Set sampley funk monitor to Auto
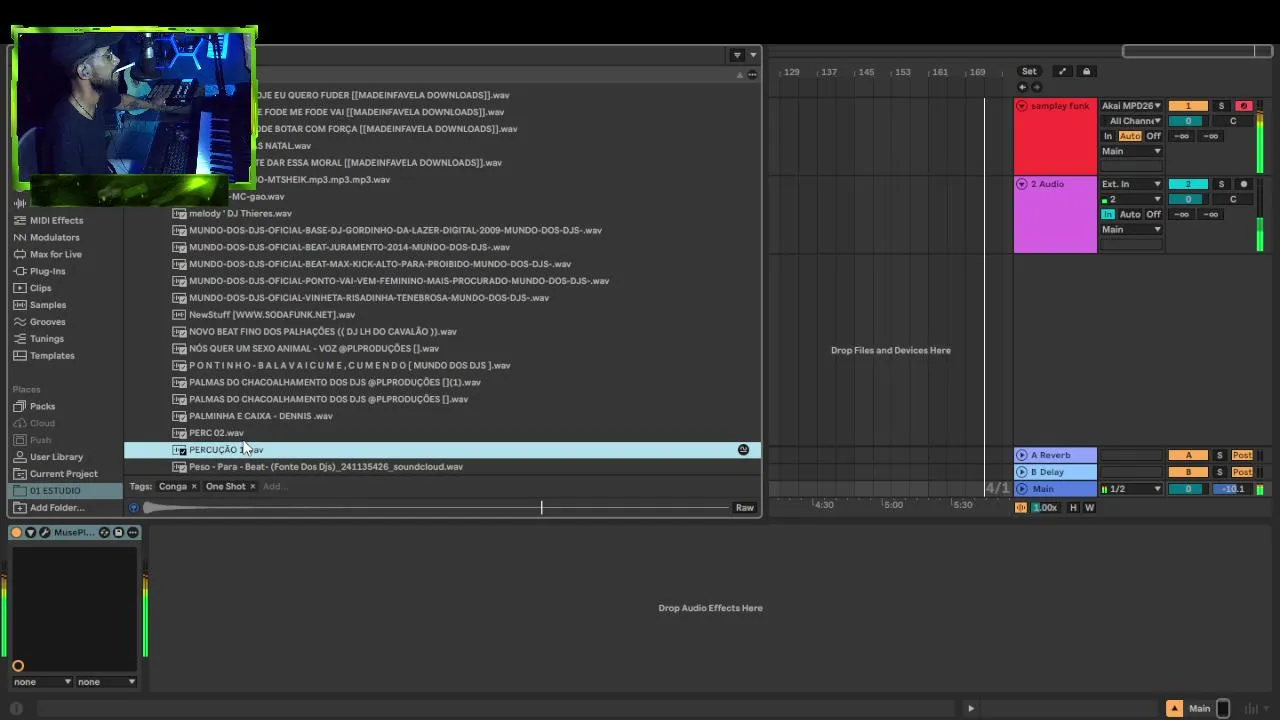Image resolution: width=1280 pixels, height=720 pixels. point(1130,136)
